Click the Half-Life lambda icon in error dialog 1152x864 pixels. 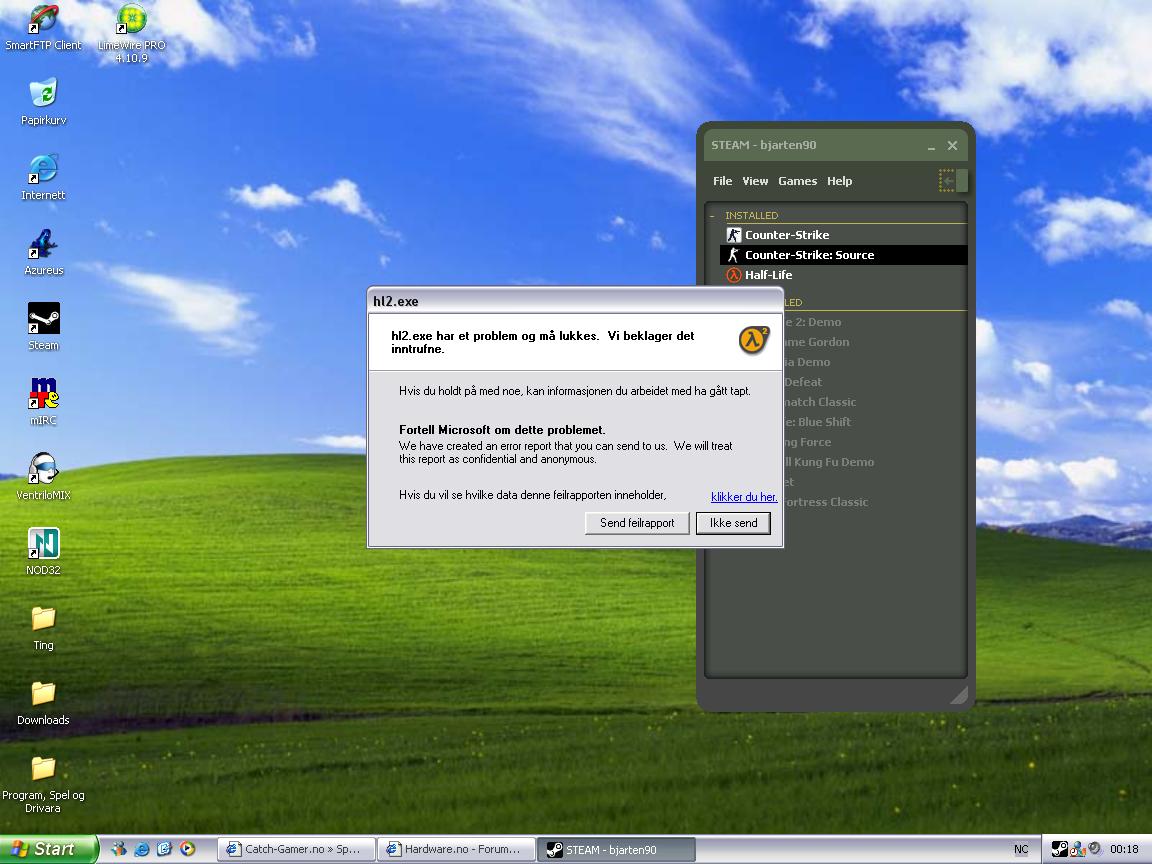pos(754,339)
